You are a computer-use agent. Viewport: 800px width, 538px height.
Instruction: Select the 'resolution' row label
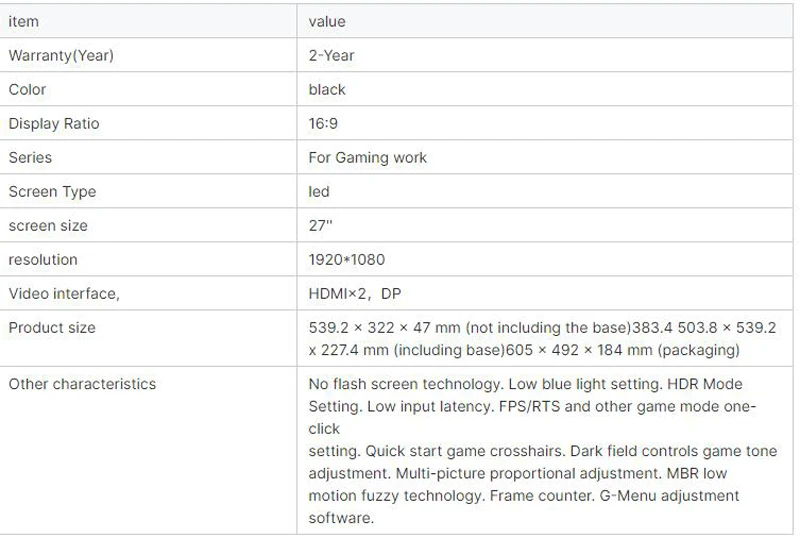[x=43, y=259]
